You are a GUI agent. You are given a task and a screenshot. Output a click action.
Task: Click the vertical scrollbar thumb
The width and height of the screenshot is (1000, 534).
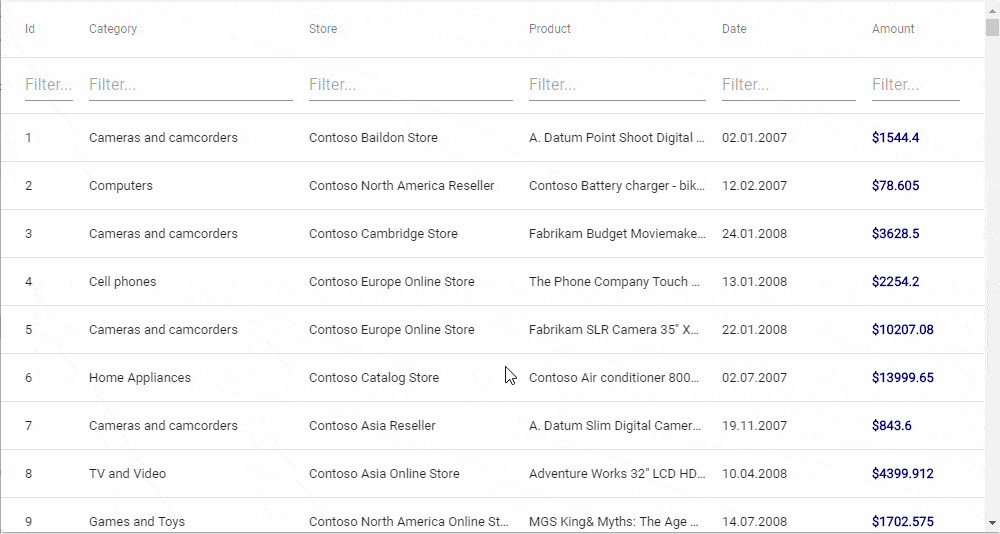(x=992, y=24)
